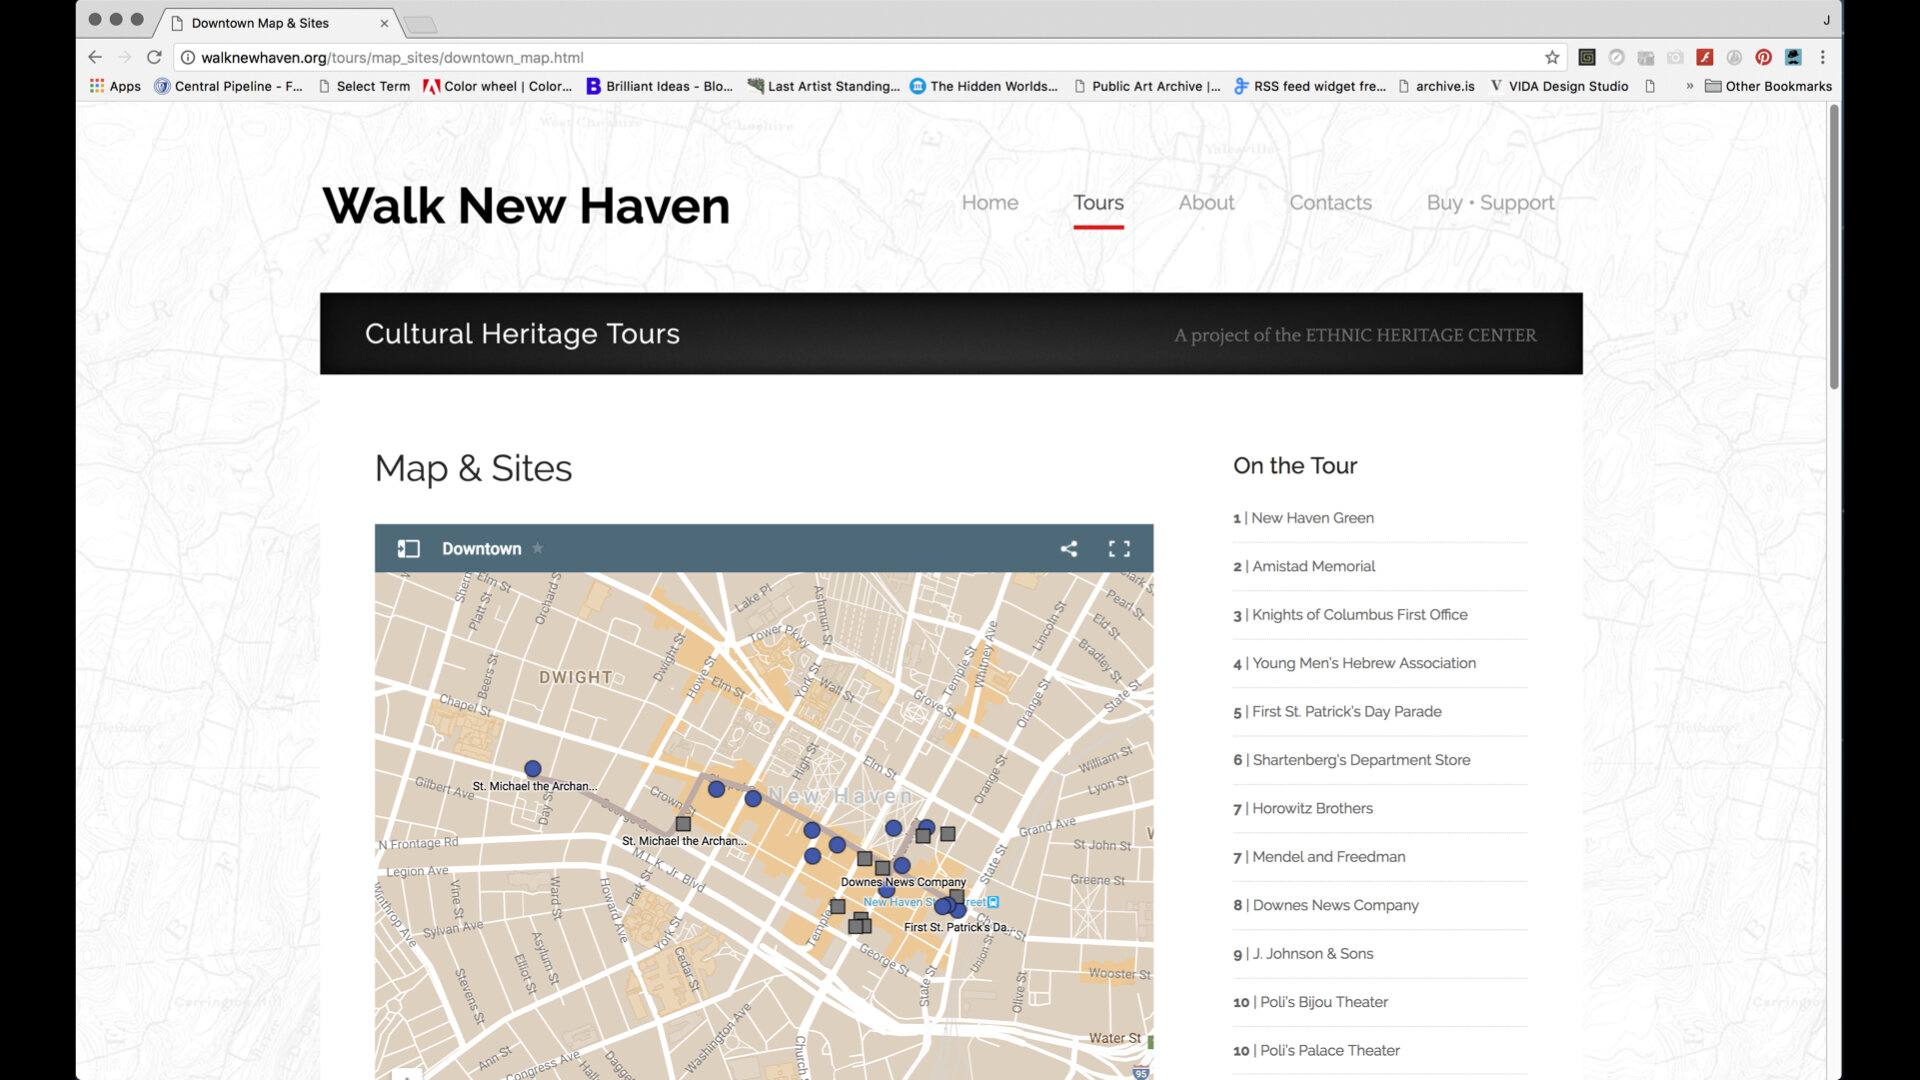Click the square marker above Downes News Company label
The image size is (1920, 1080).
[883, 868]
